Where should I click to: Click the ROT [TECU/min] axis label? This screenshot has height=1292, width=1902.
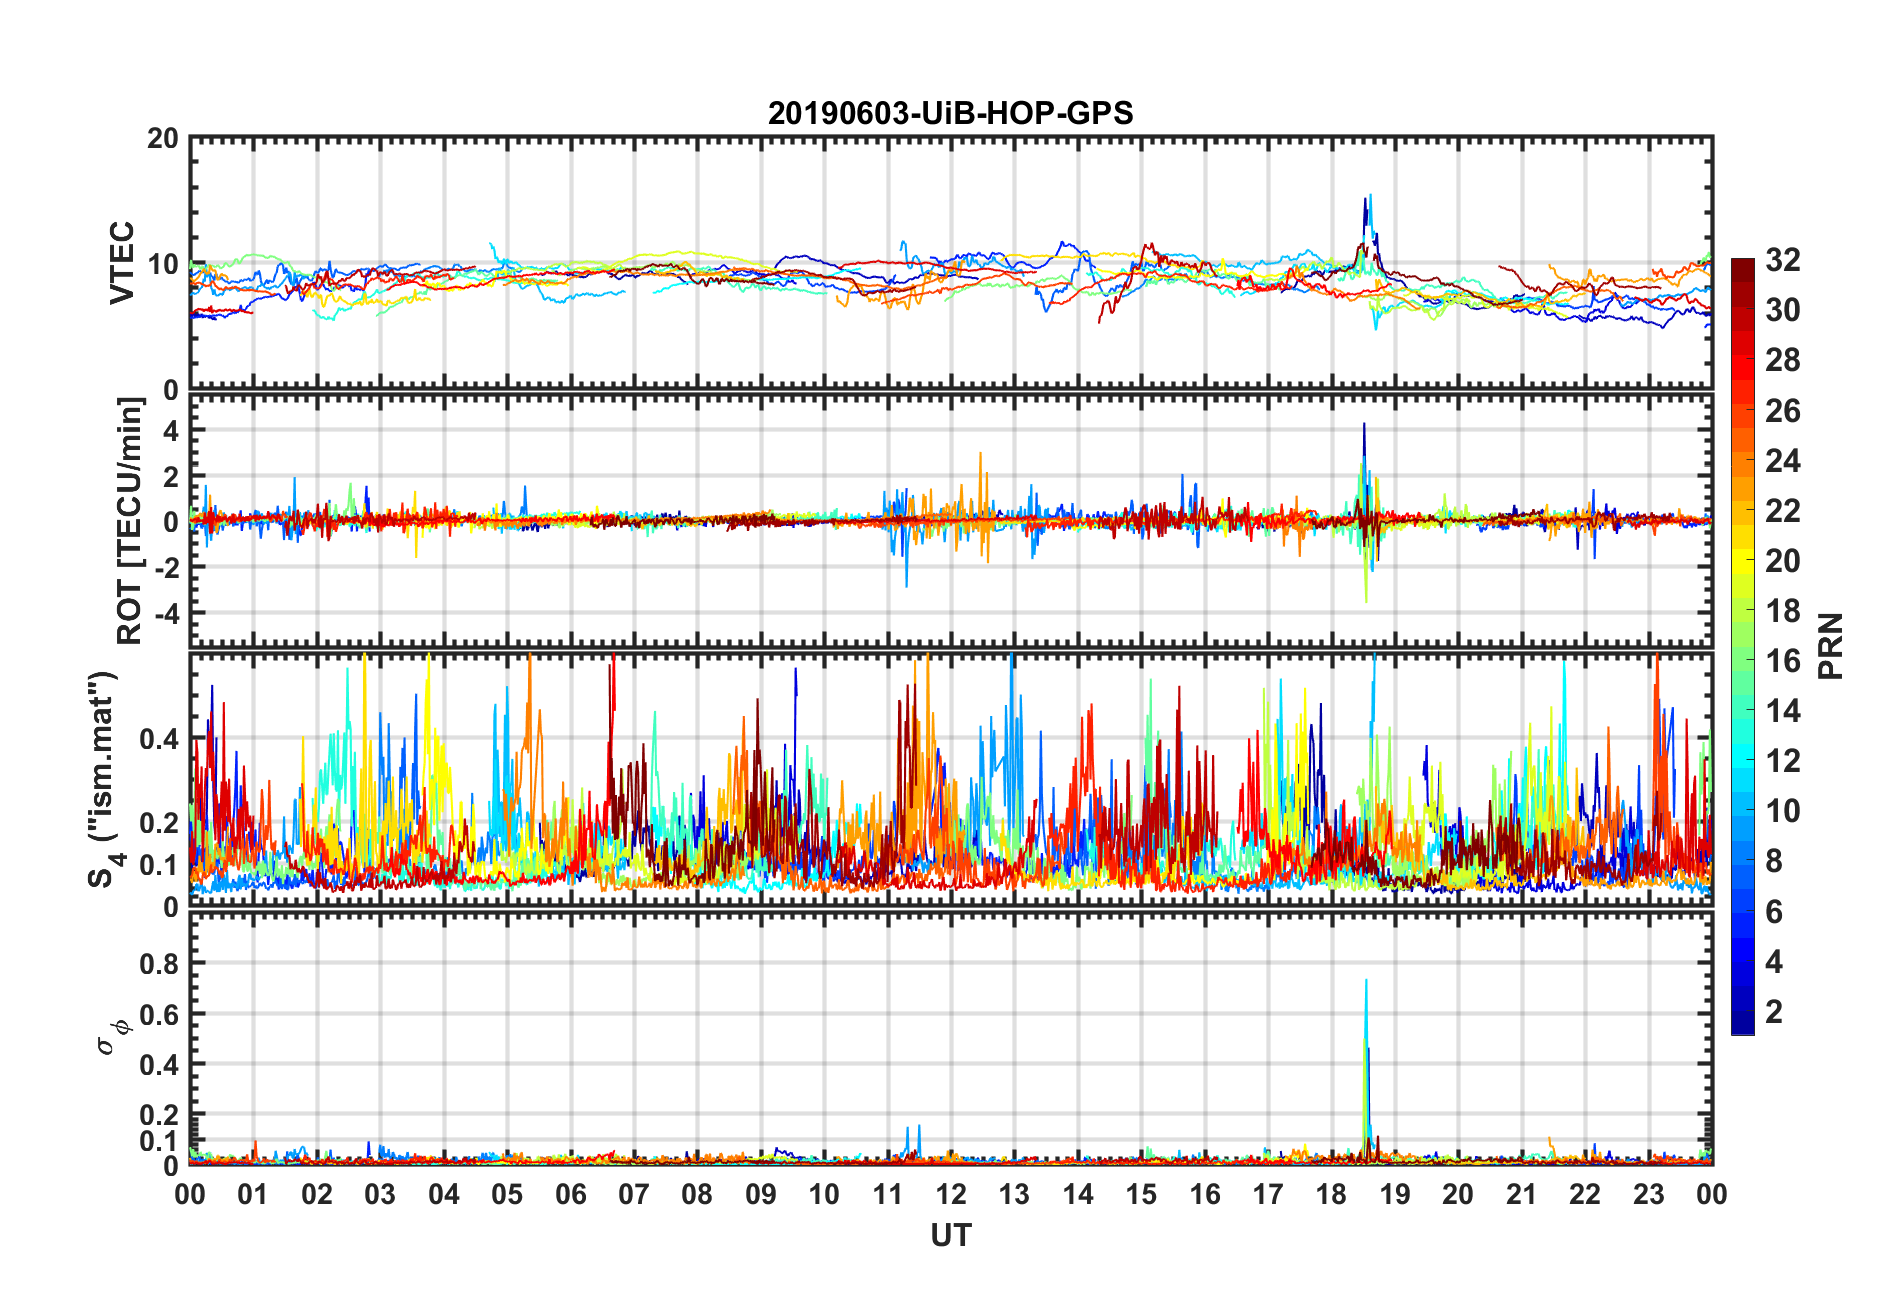click(129, 520)
